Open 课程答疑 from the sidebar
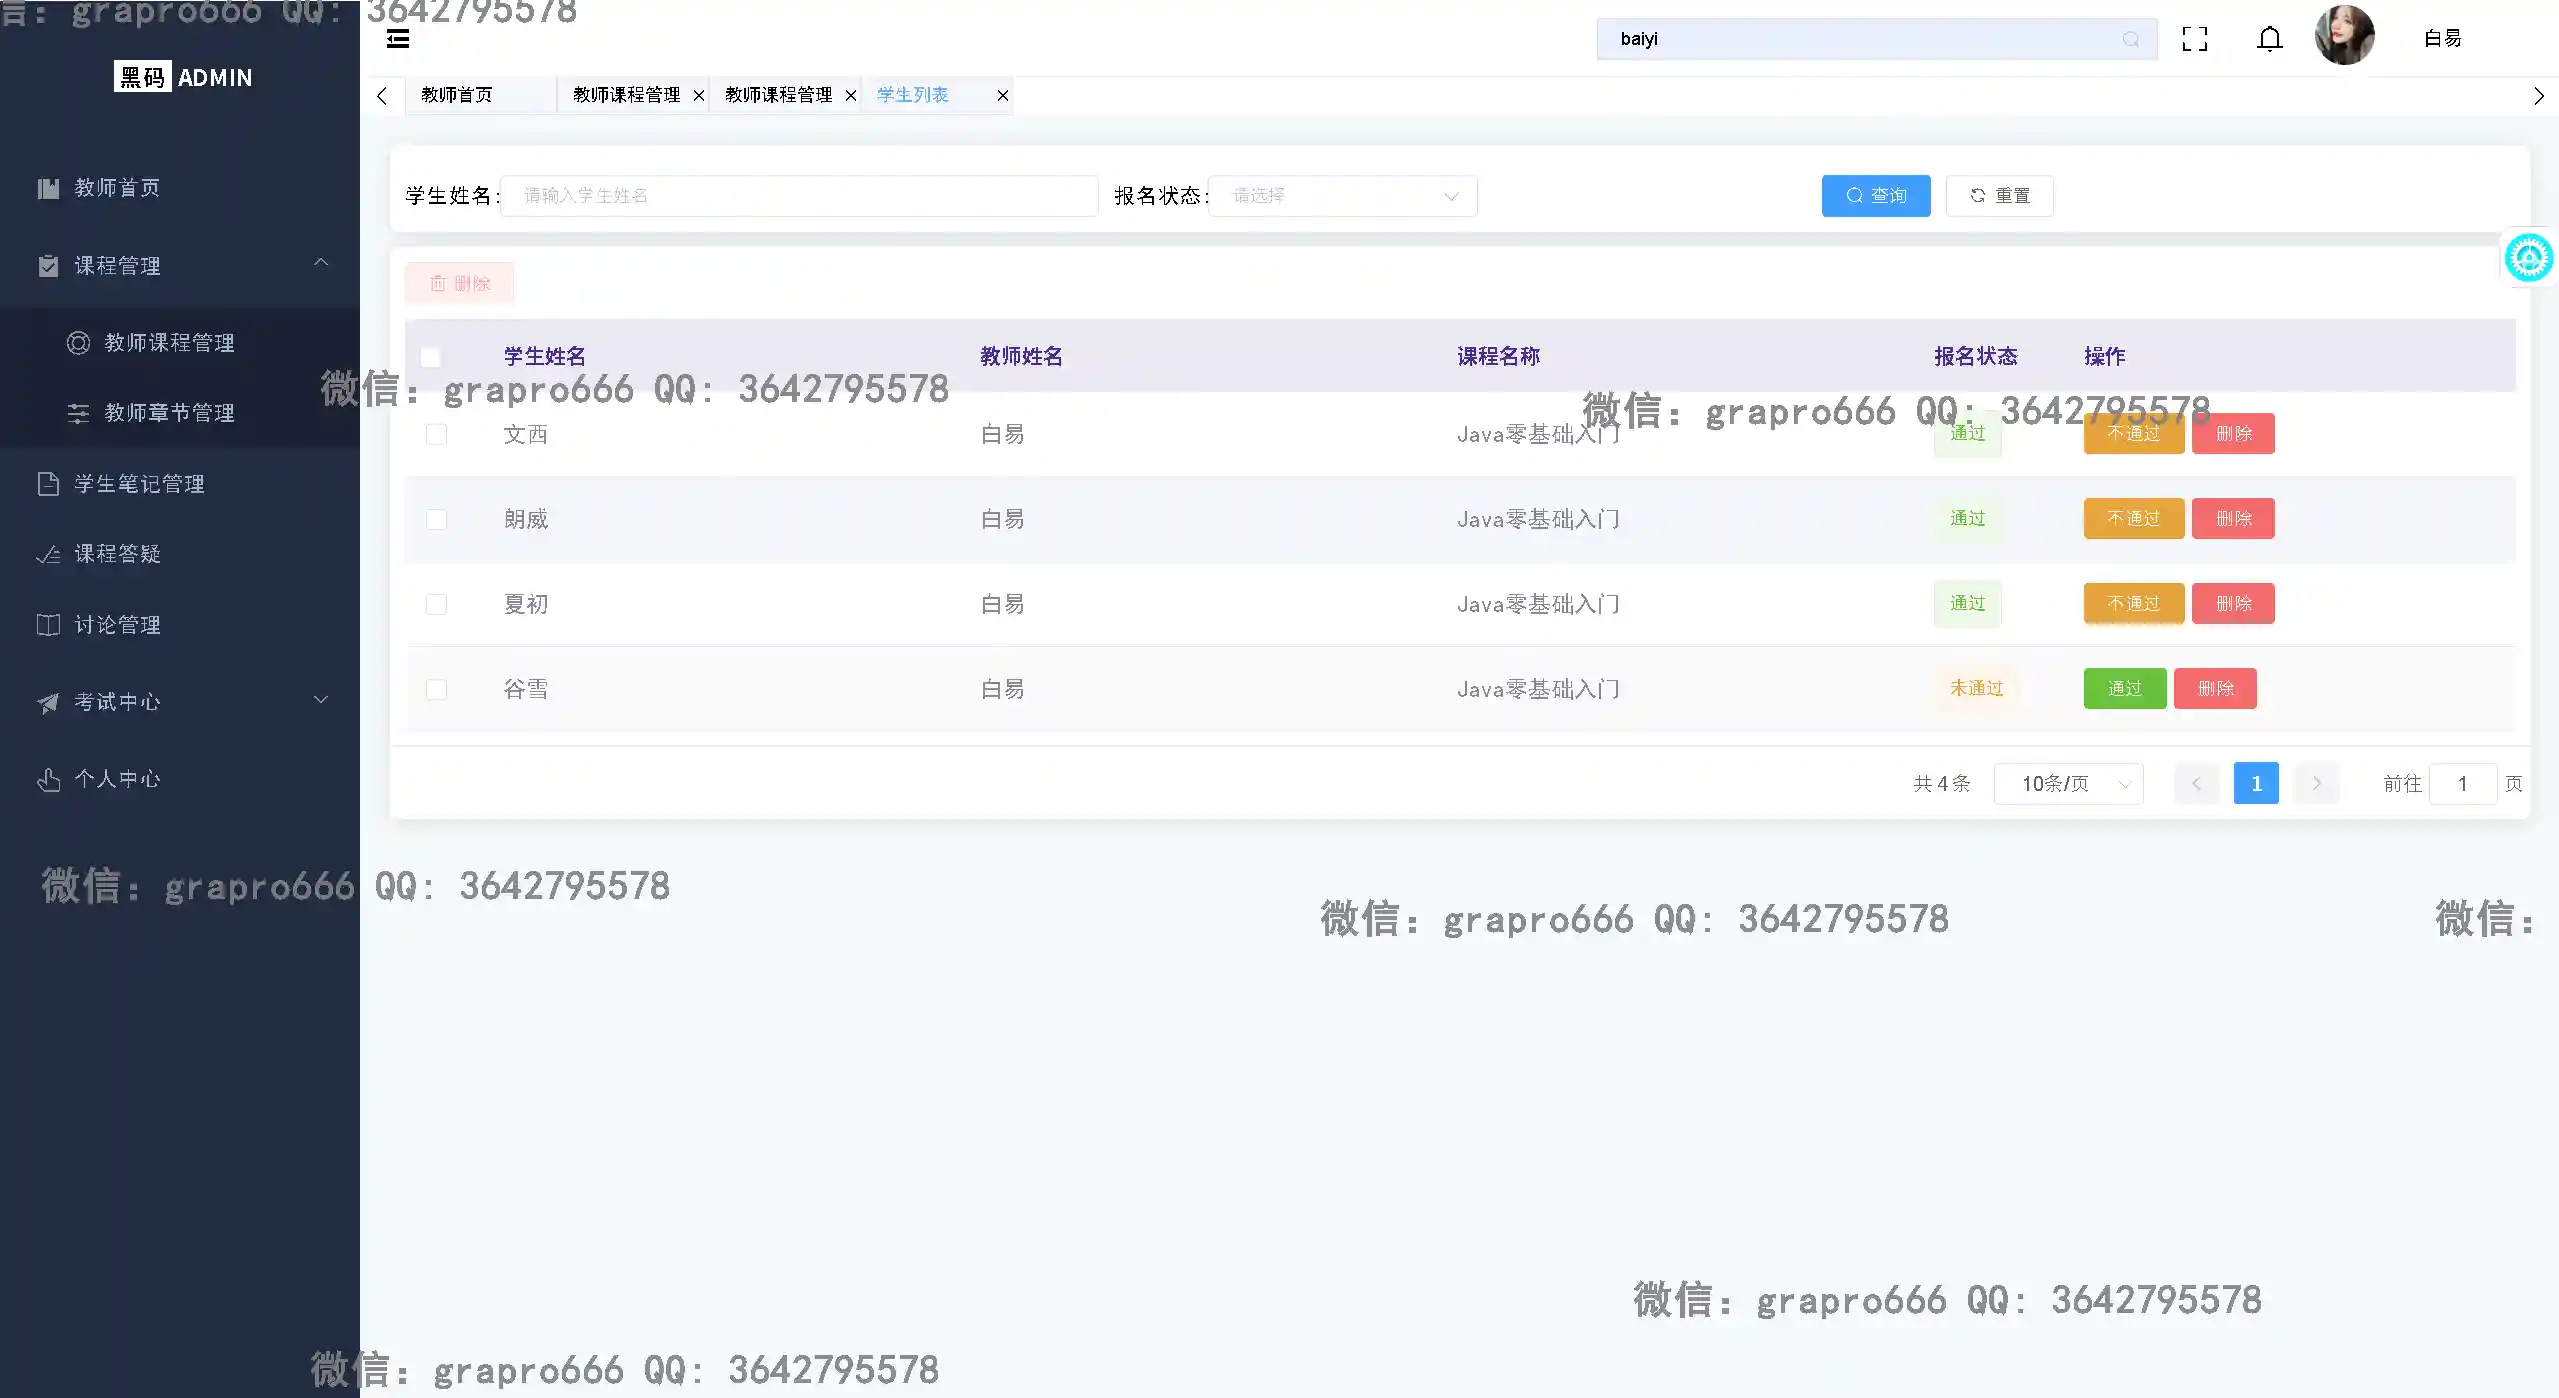Viewport: 2559px width, 1398px height. pyautogui.click(x=119, y=553)
